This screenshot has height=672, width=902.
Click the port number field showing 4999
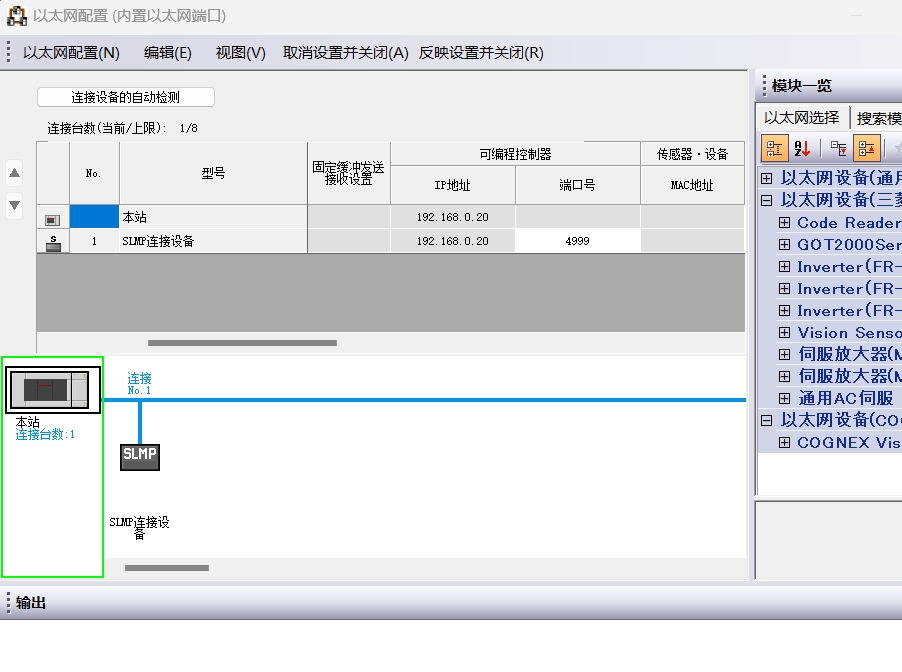577,241
